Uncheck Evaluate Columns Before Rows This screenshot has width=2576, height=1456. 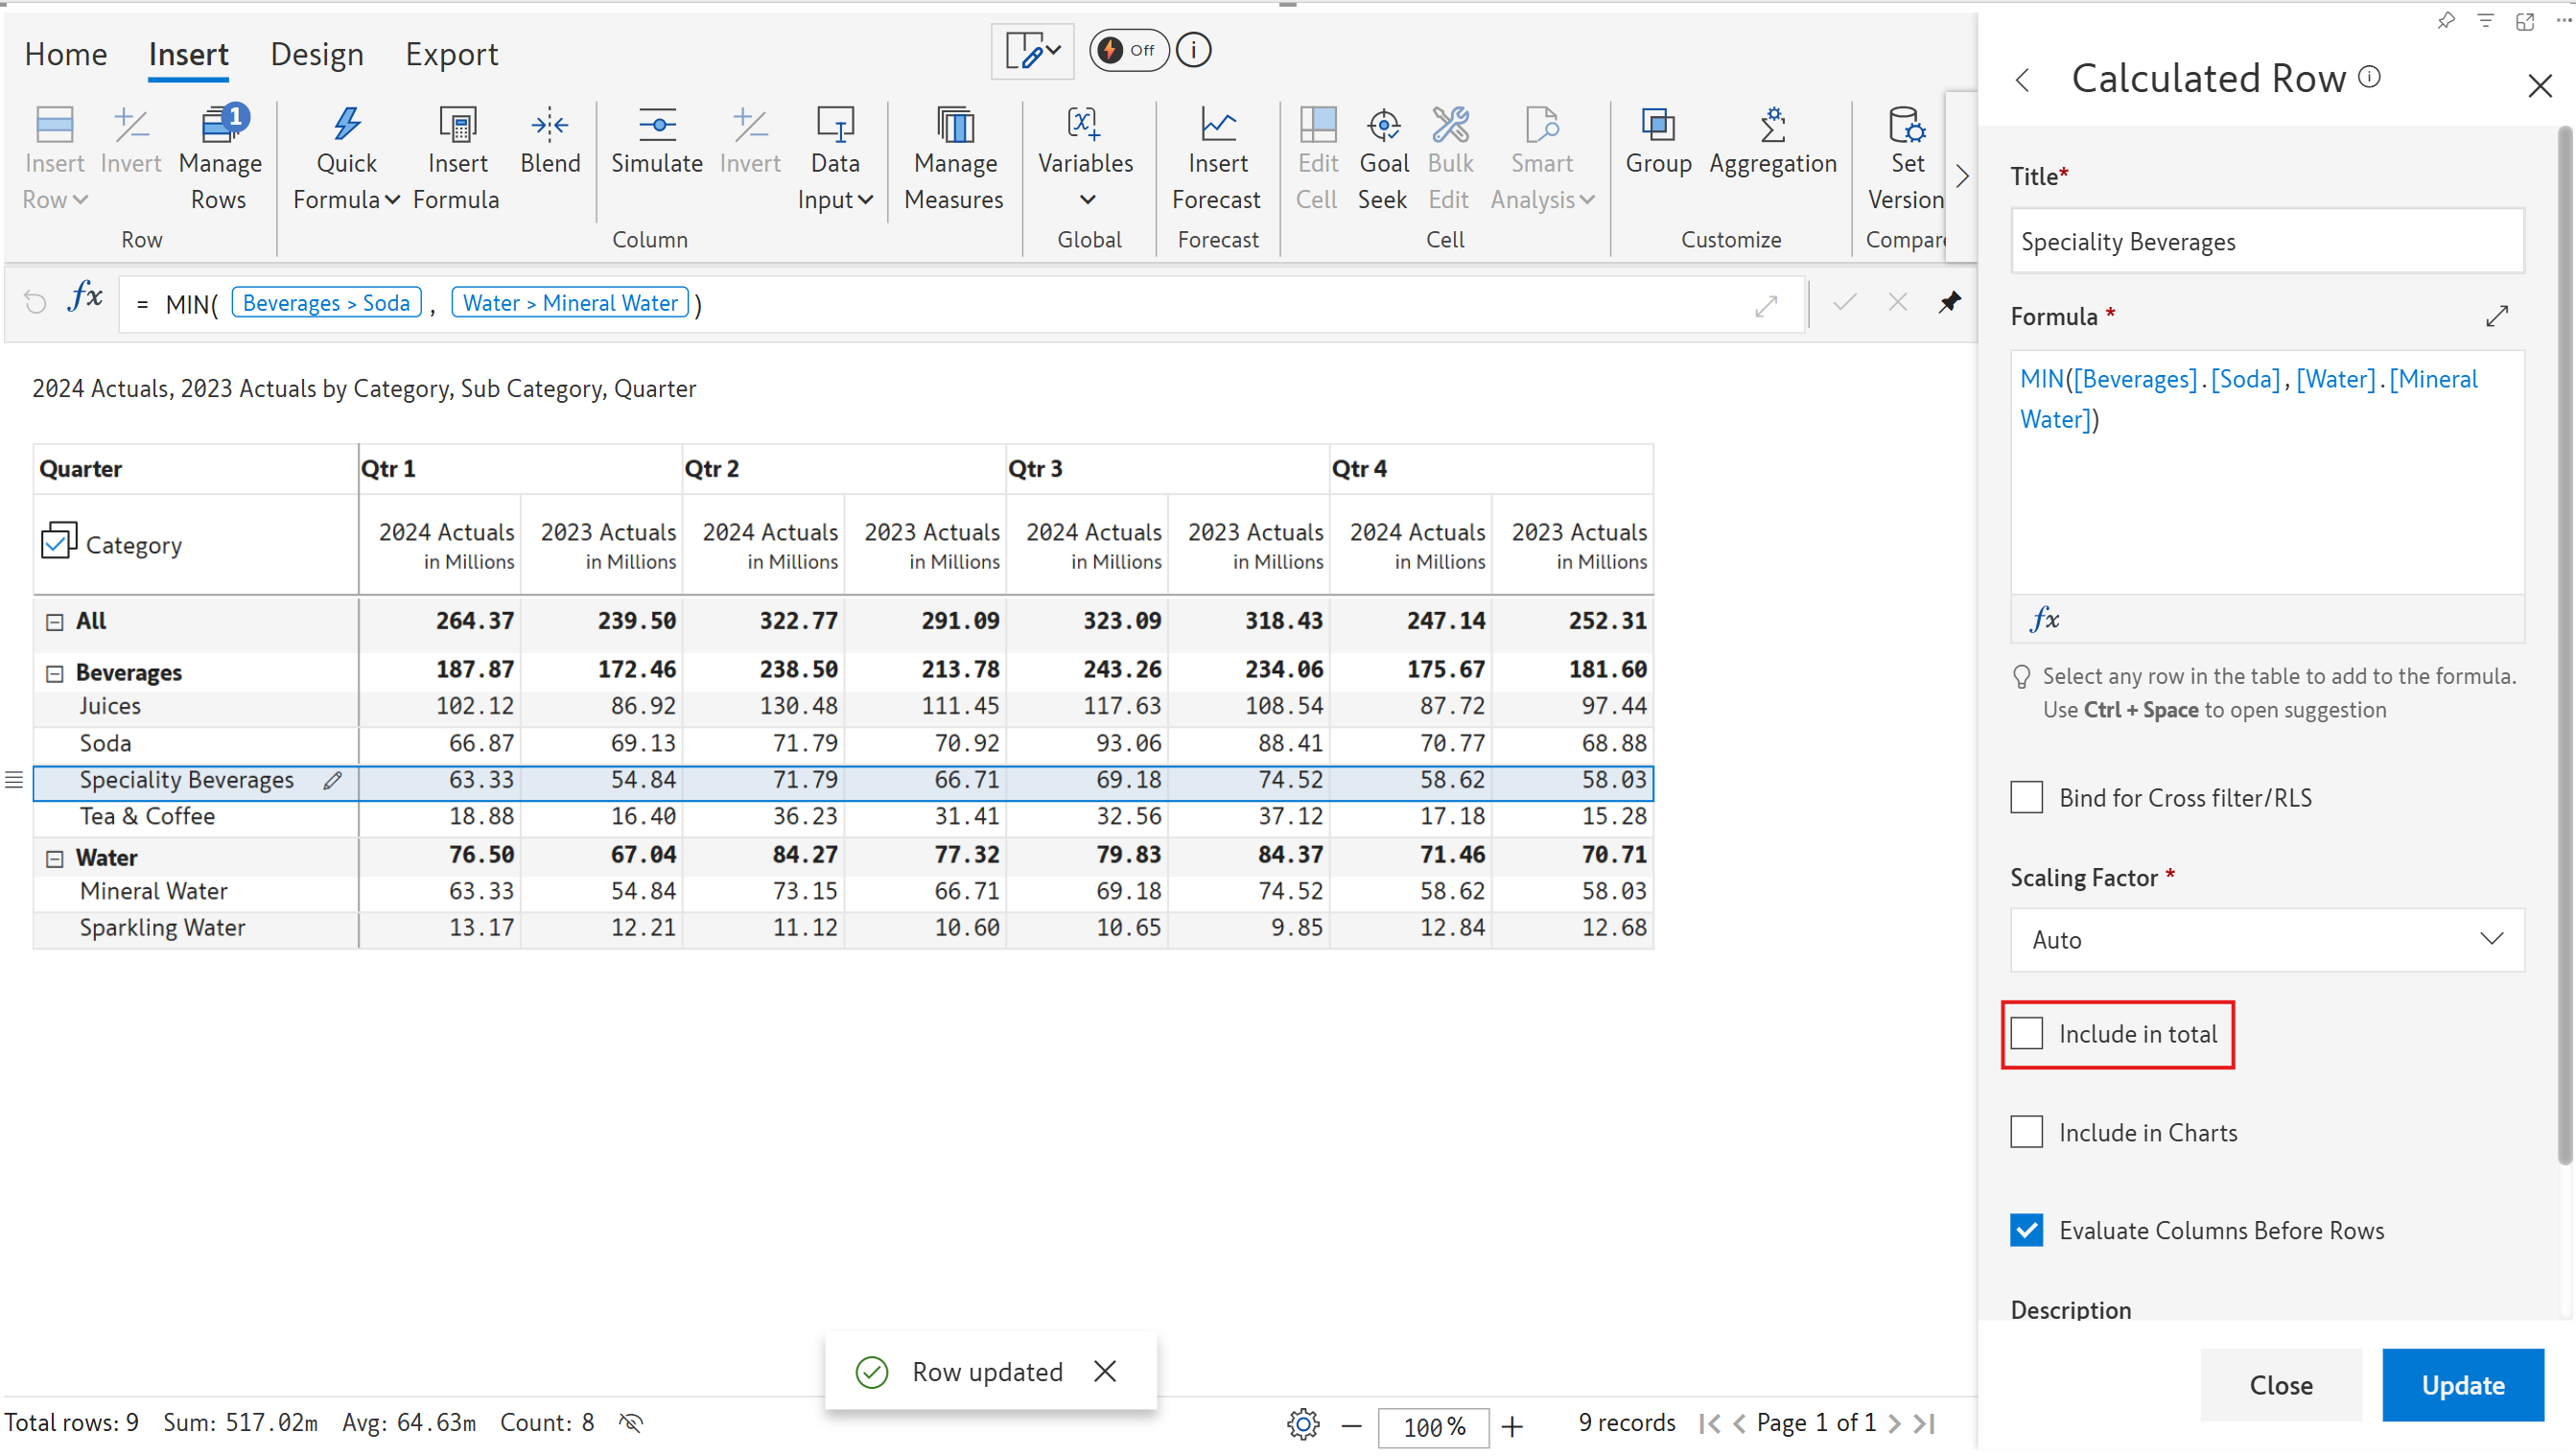coord(2026,1229)
